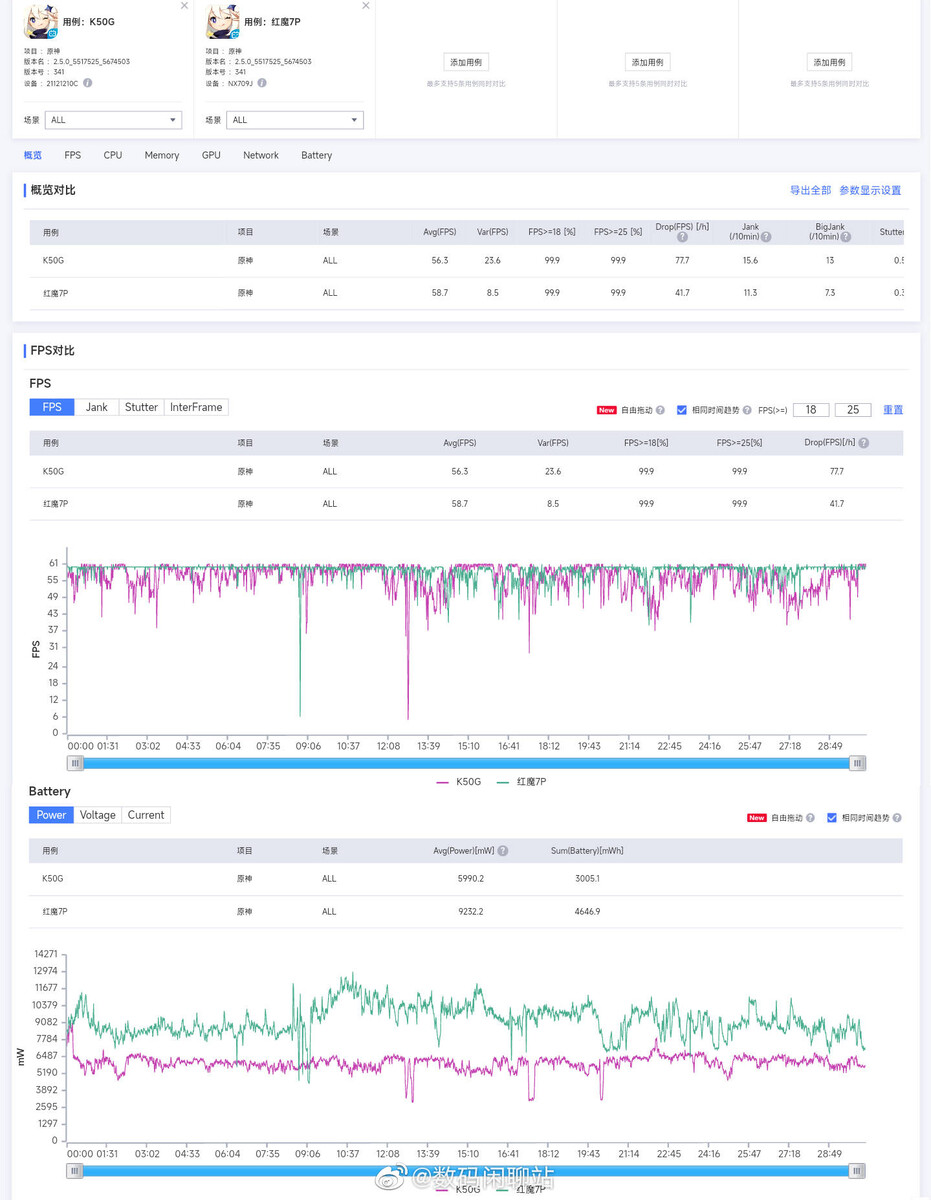931x1200 pixels.
Task: Open the CPU tab
Action: 113,155
